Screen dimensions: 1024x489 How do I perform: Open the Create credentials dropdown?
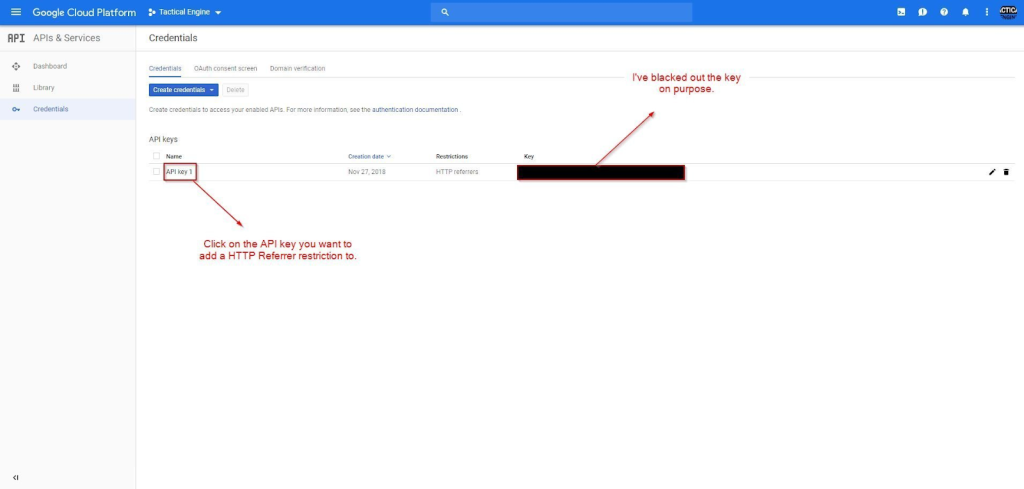pos(183,90)
